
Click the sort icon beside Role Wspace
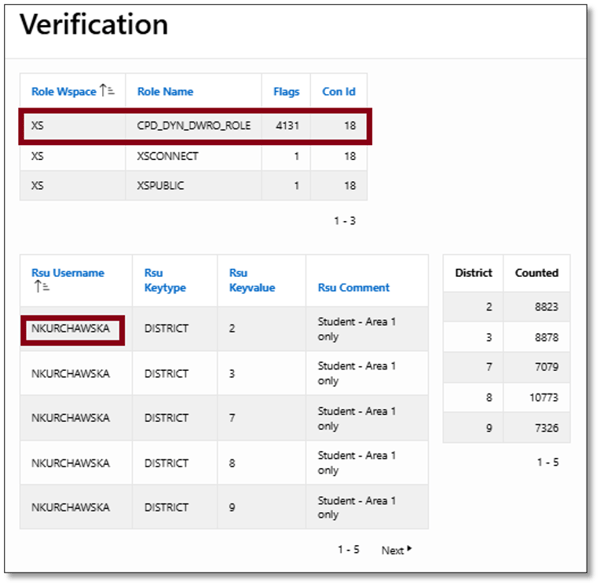tap(108, 92)
